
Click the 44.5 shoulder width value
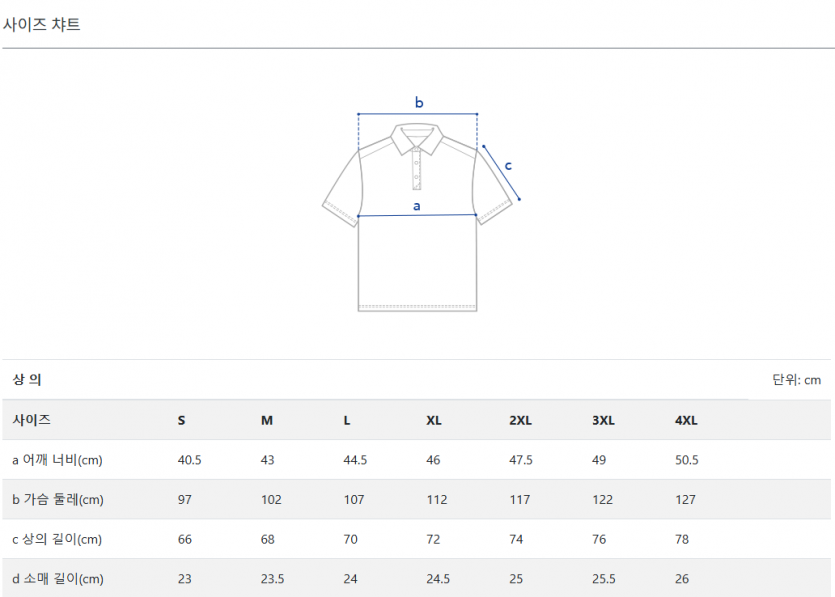click(355, 460)
